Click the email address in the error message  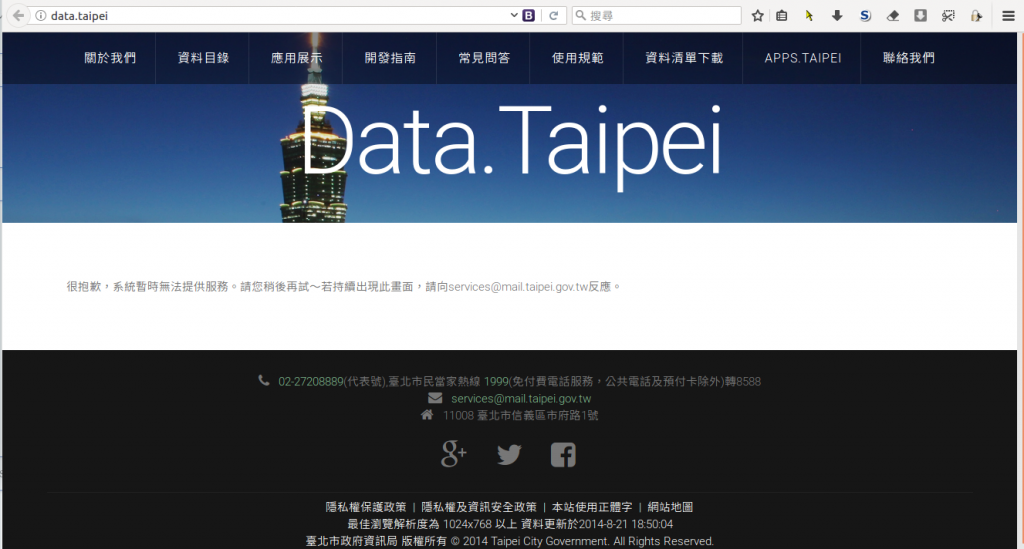[x=518, y=287]
